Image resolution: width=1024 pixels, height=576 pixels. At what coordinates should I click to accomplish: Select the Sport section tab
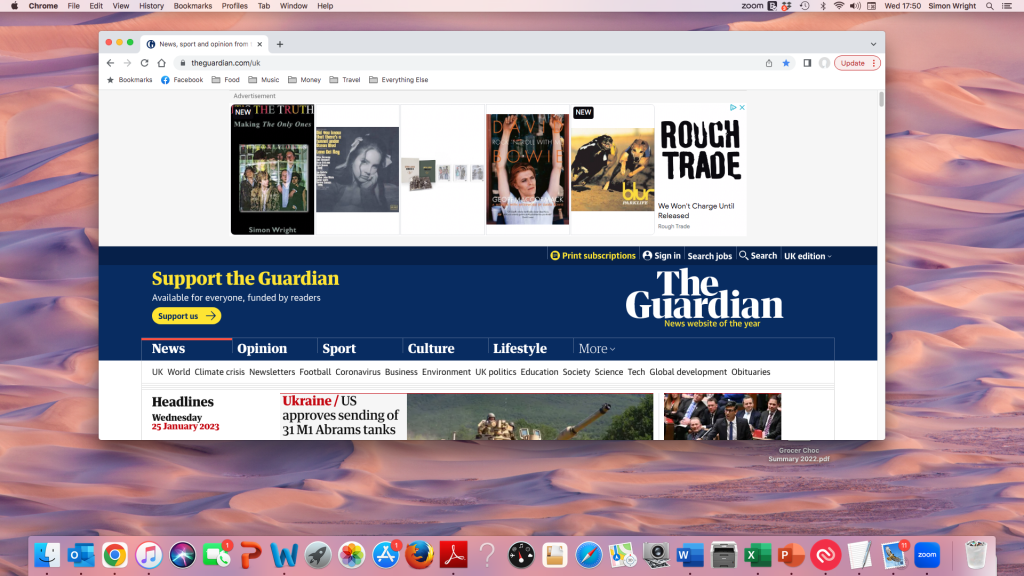(x=339, y=349)
